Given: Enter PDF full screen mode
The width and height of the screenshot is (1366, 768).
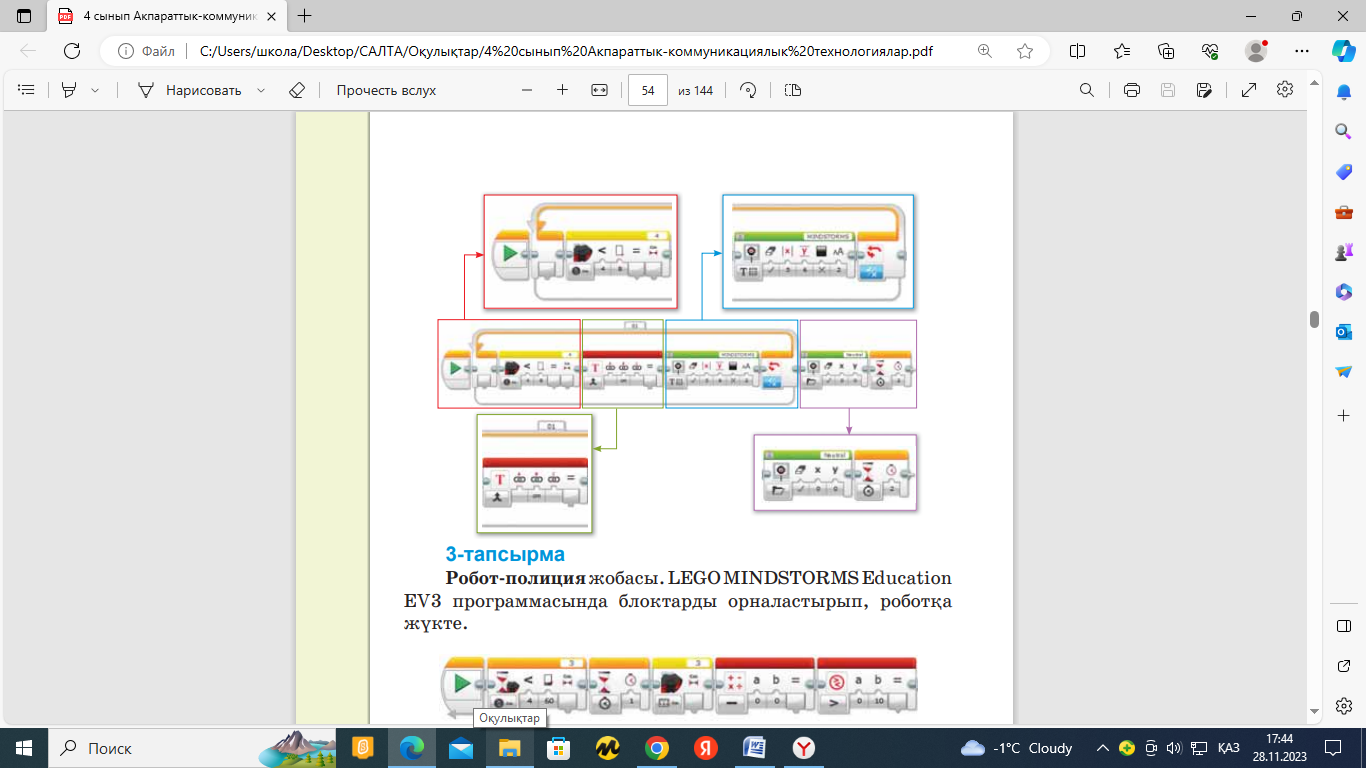Looking at the screenshot, I should click(1249, 90).
